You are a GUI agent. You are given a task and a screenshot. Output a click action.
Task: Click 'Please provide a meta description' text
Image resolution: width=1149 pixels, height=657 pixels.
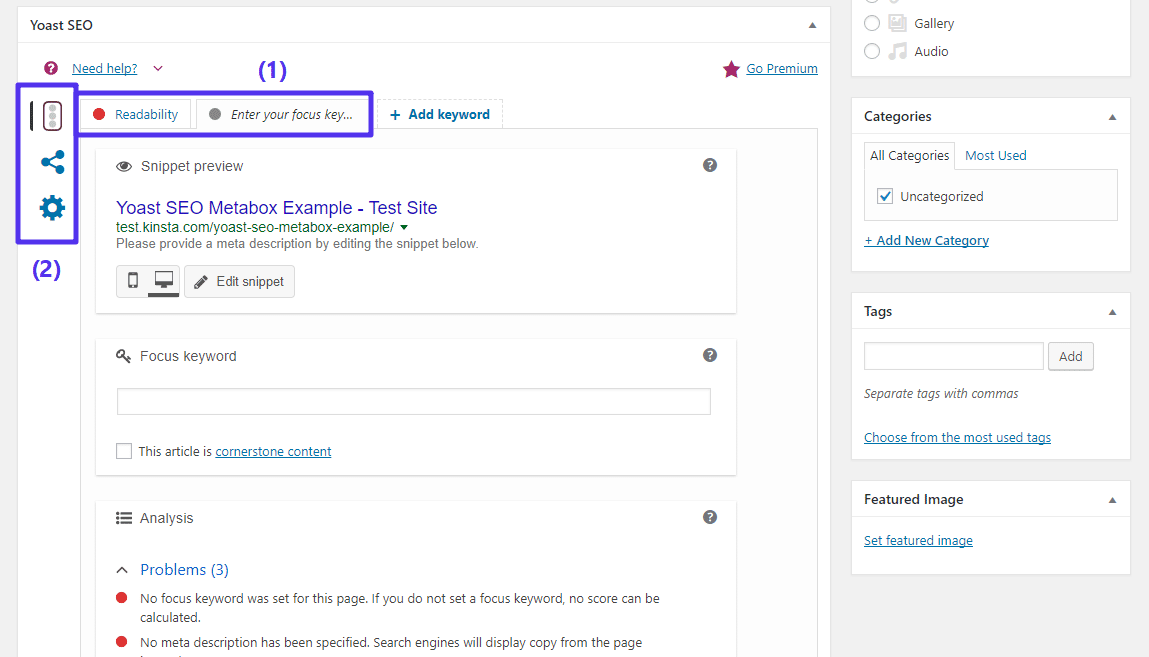click(297, 244)
